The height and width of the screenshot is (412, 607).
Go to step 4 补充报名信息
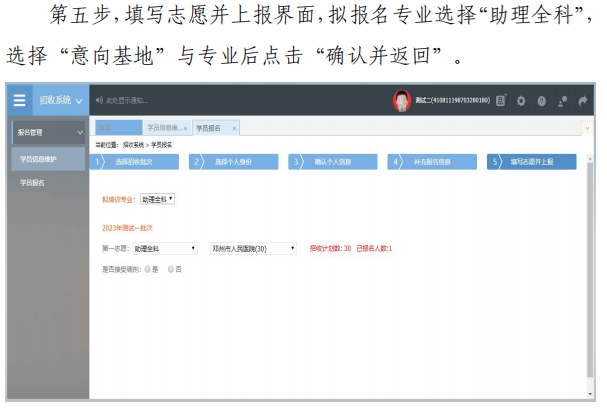pyautogui.click(x=432, y=162)
